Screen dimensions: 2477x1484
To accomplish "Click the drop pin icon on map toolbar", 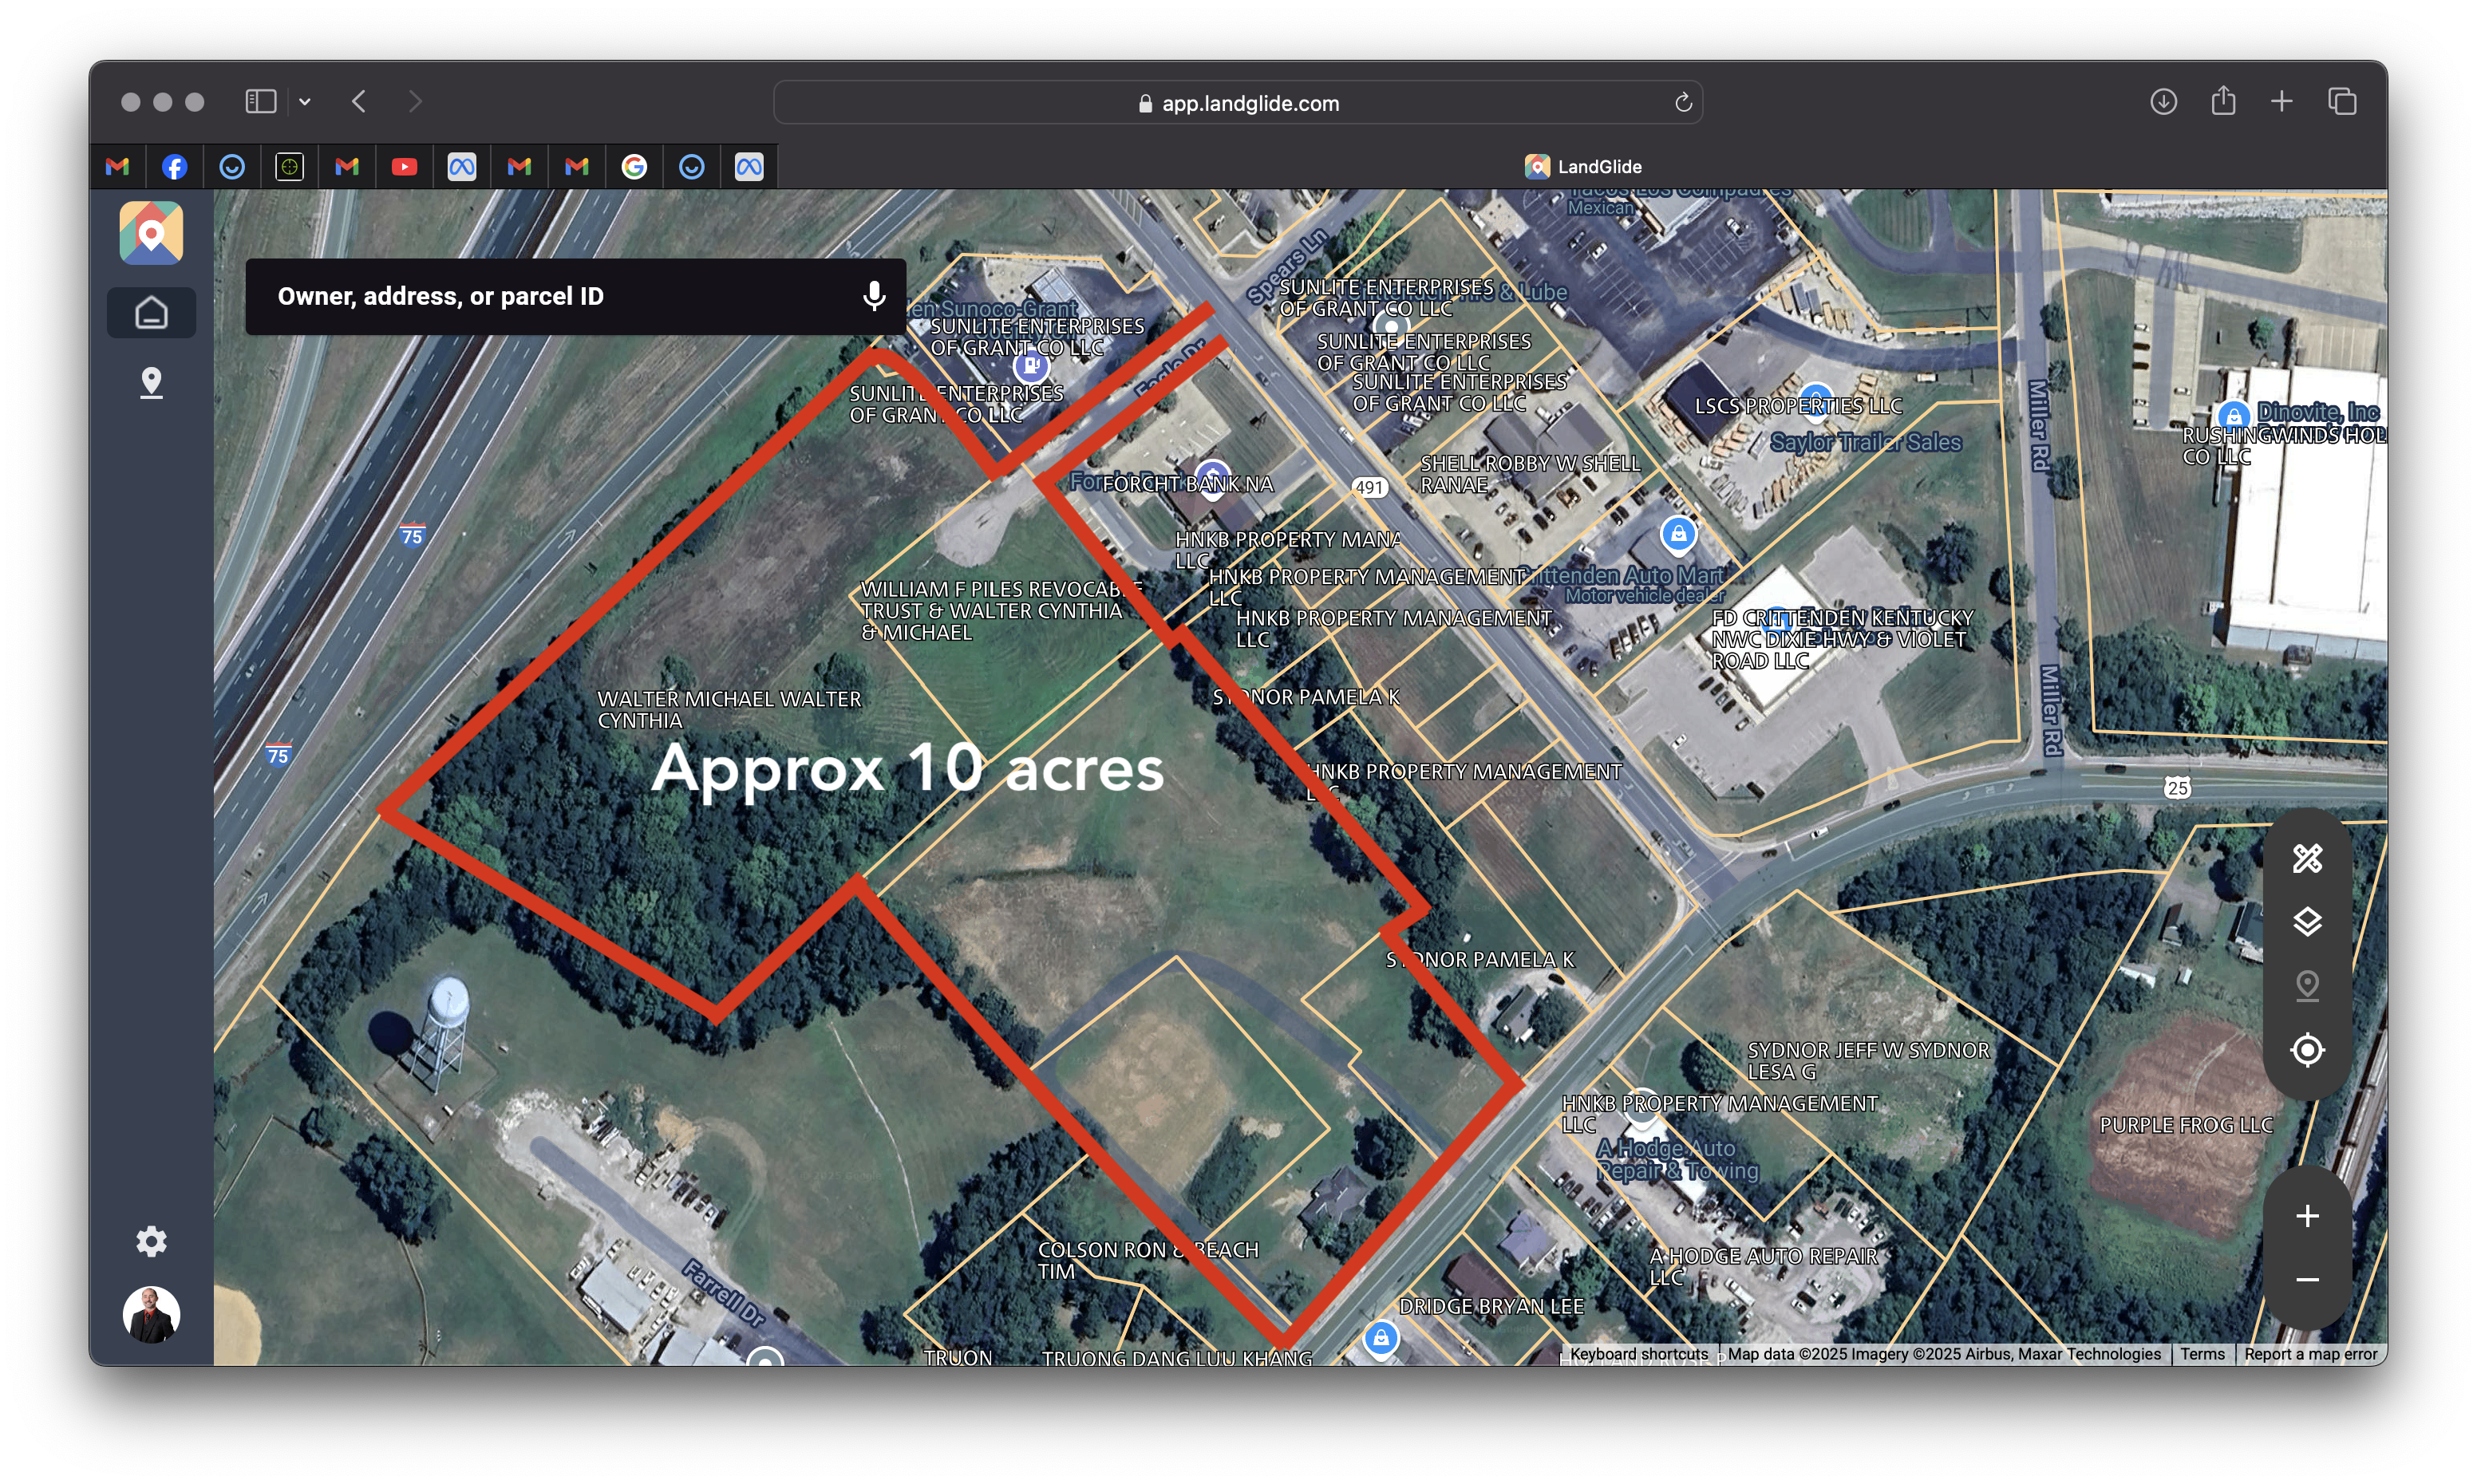I will [2307, 986].
